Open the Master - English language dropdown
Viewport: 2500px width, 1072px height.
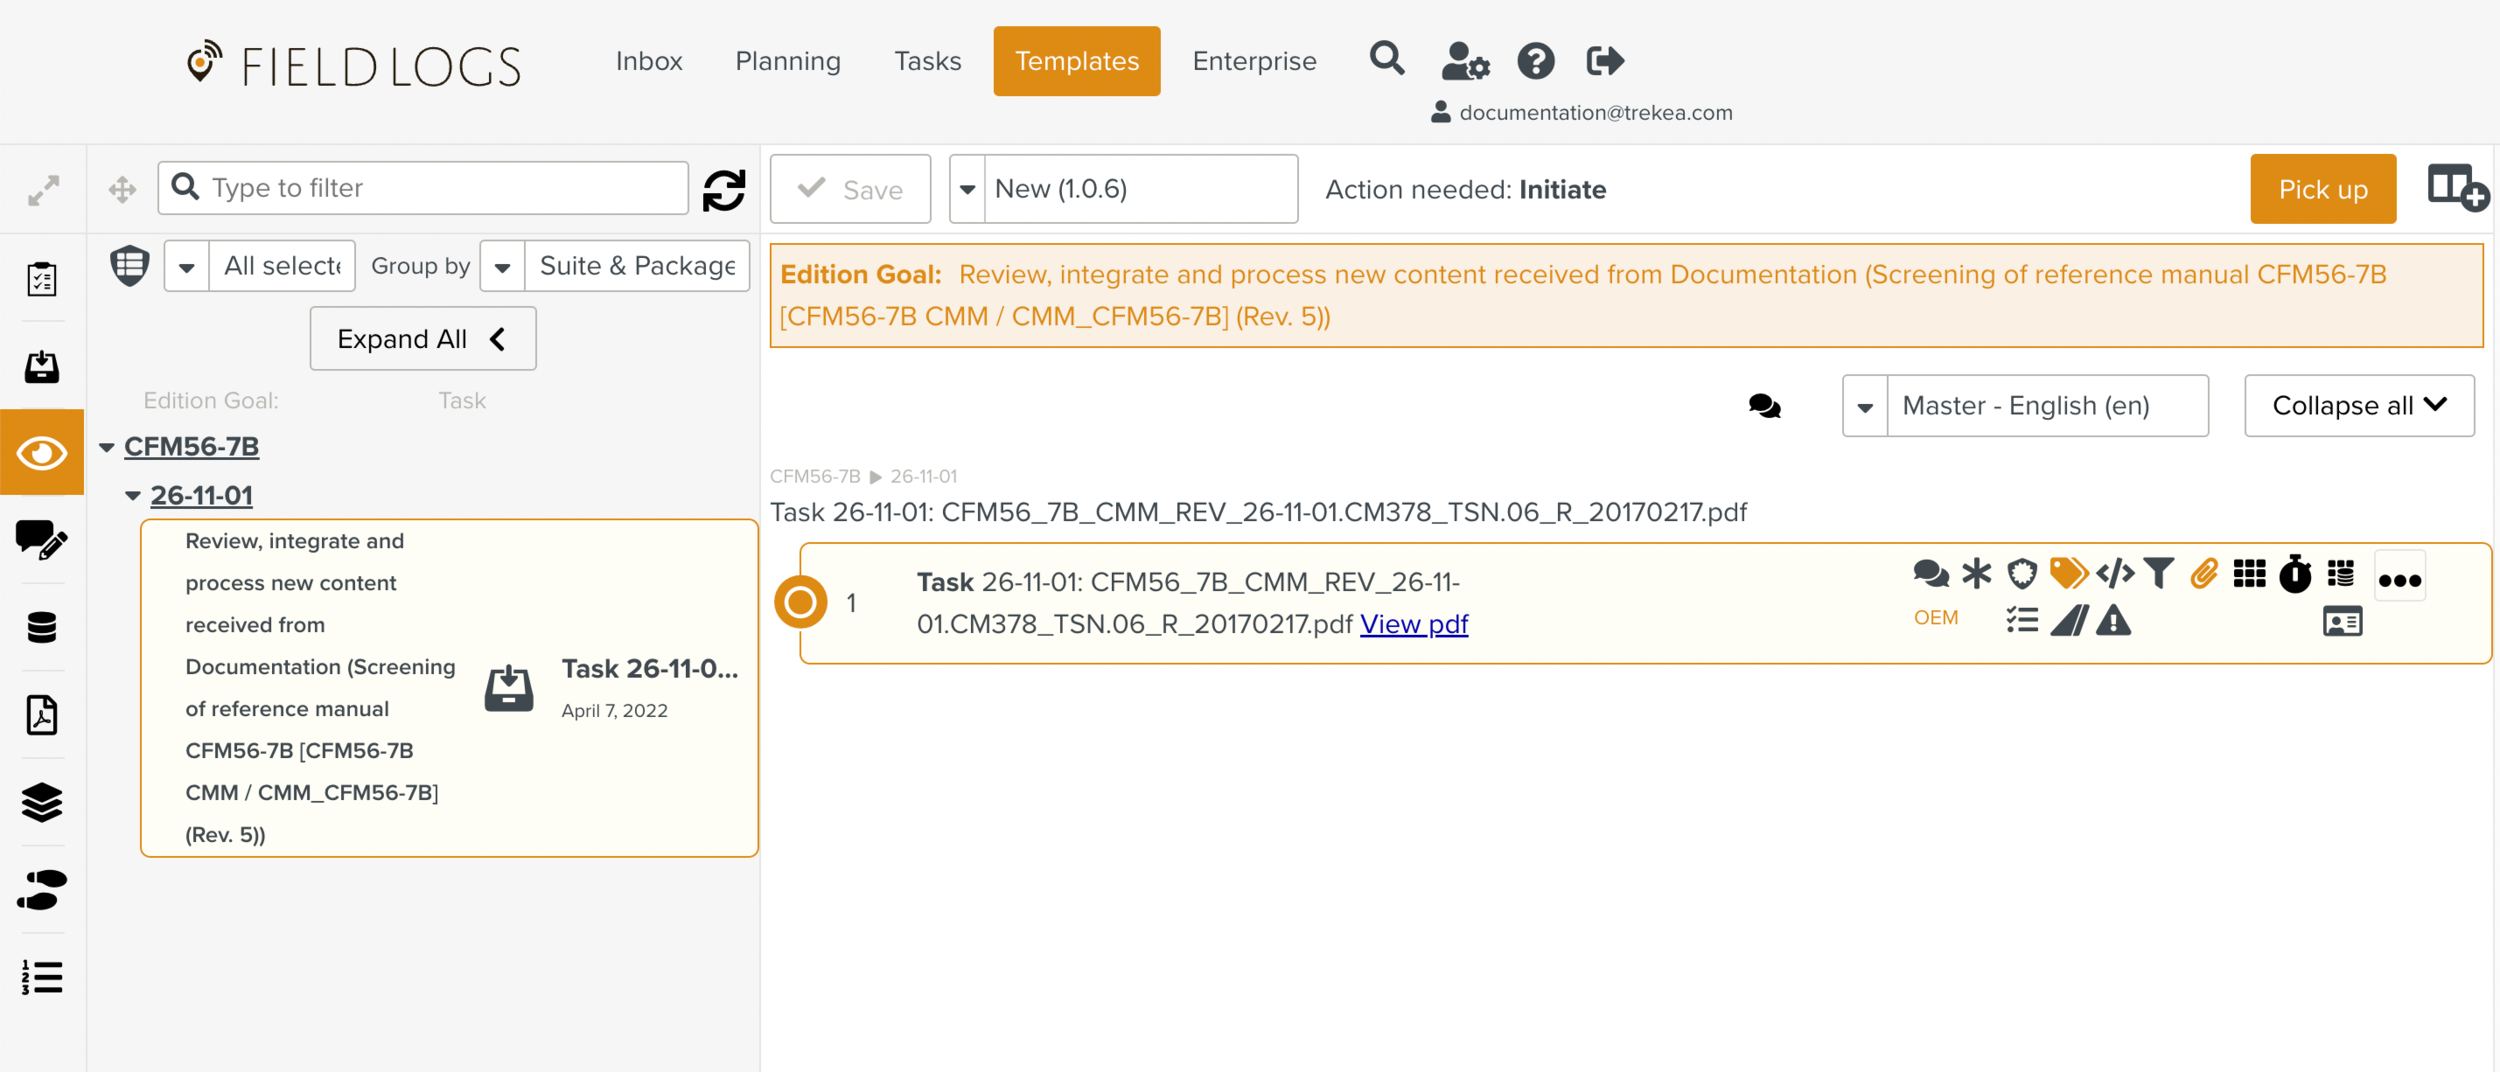[x=2025, y=406]
